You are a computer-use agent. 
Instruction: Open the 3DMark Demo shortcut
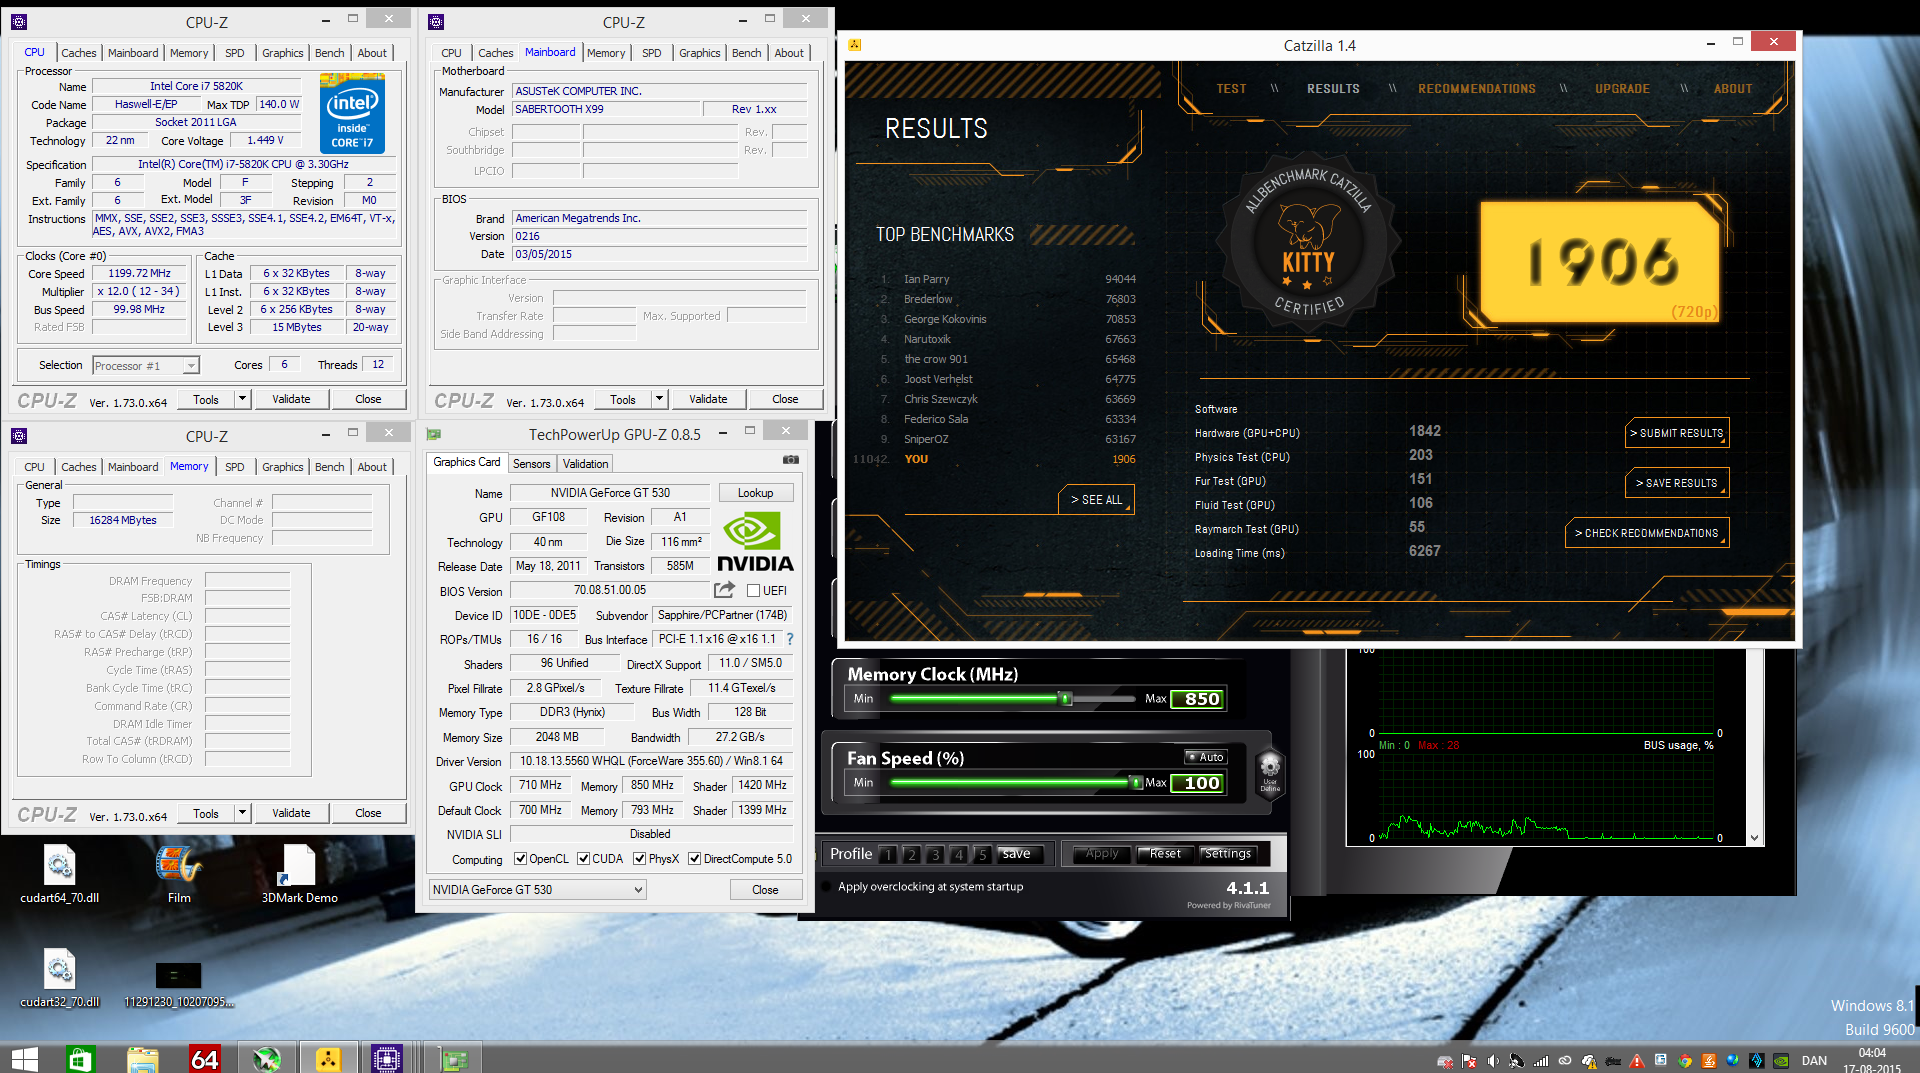[299, 874]
